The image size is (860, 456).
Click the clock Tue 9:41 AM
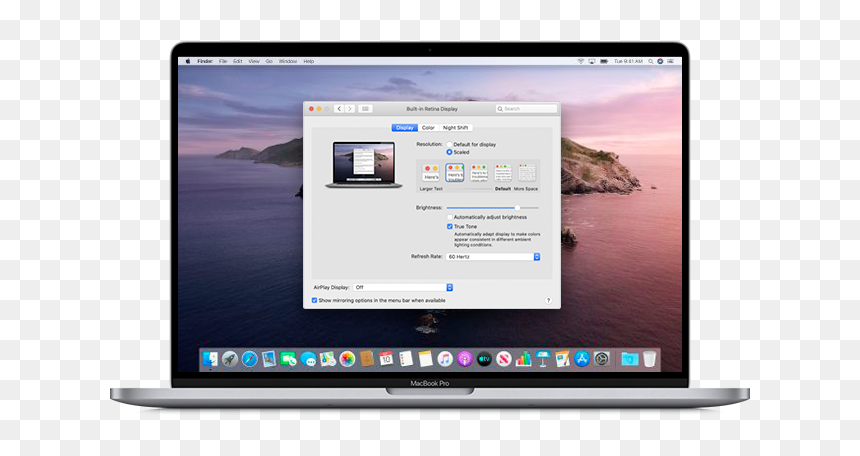click(628, 61)
